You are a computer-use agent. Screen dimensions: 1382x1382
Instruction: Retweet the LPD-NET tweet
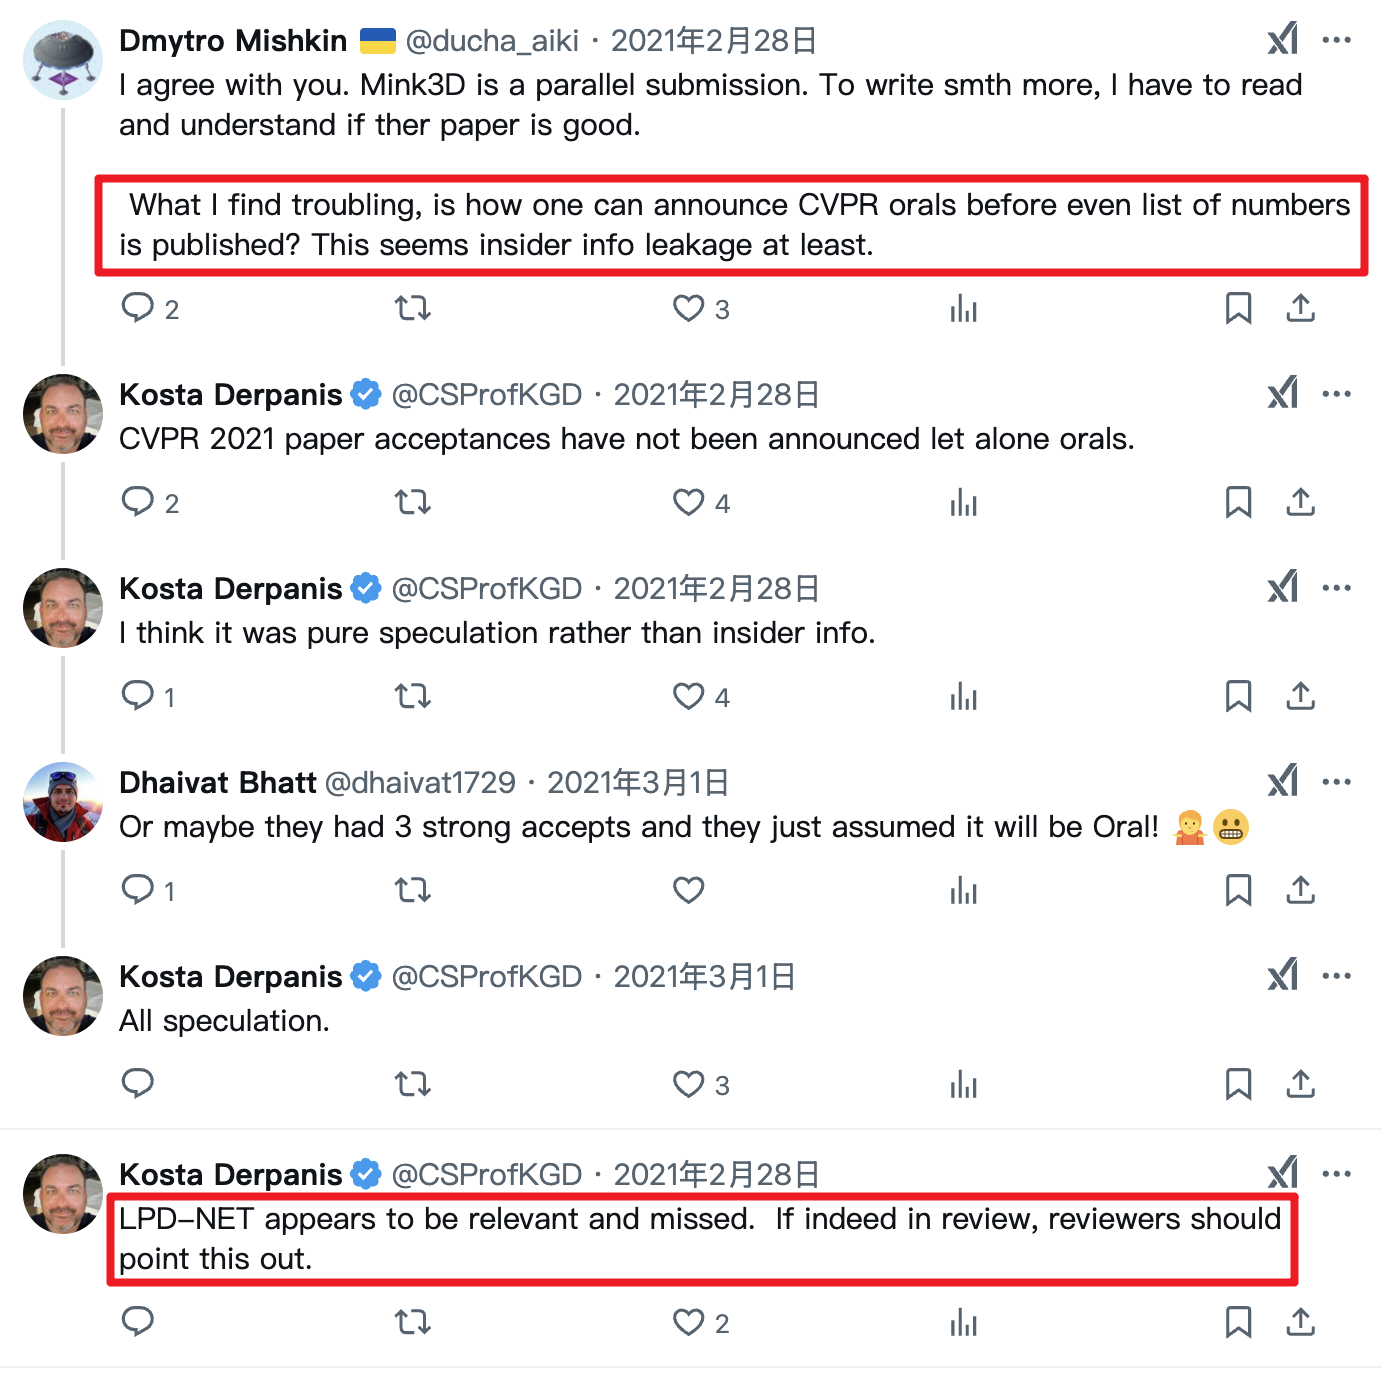[412, 1322]
